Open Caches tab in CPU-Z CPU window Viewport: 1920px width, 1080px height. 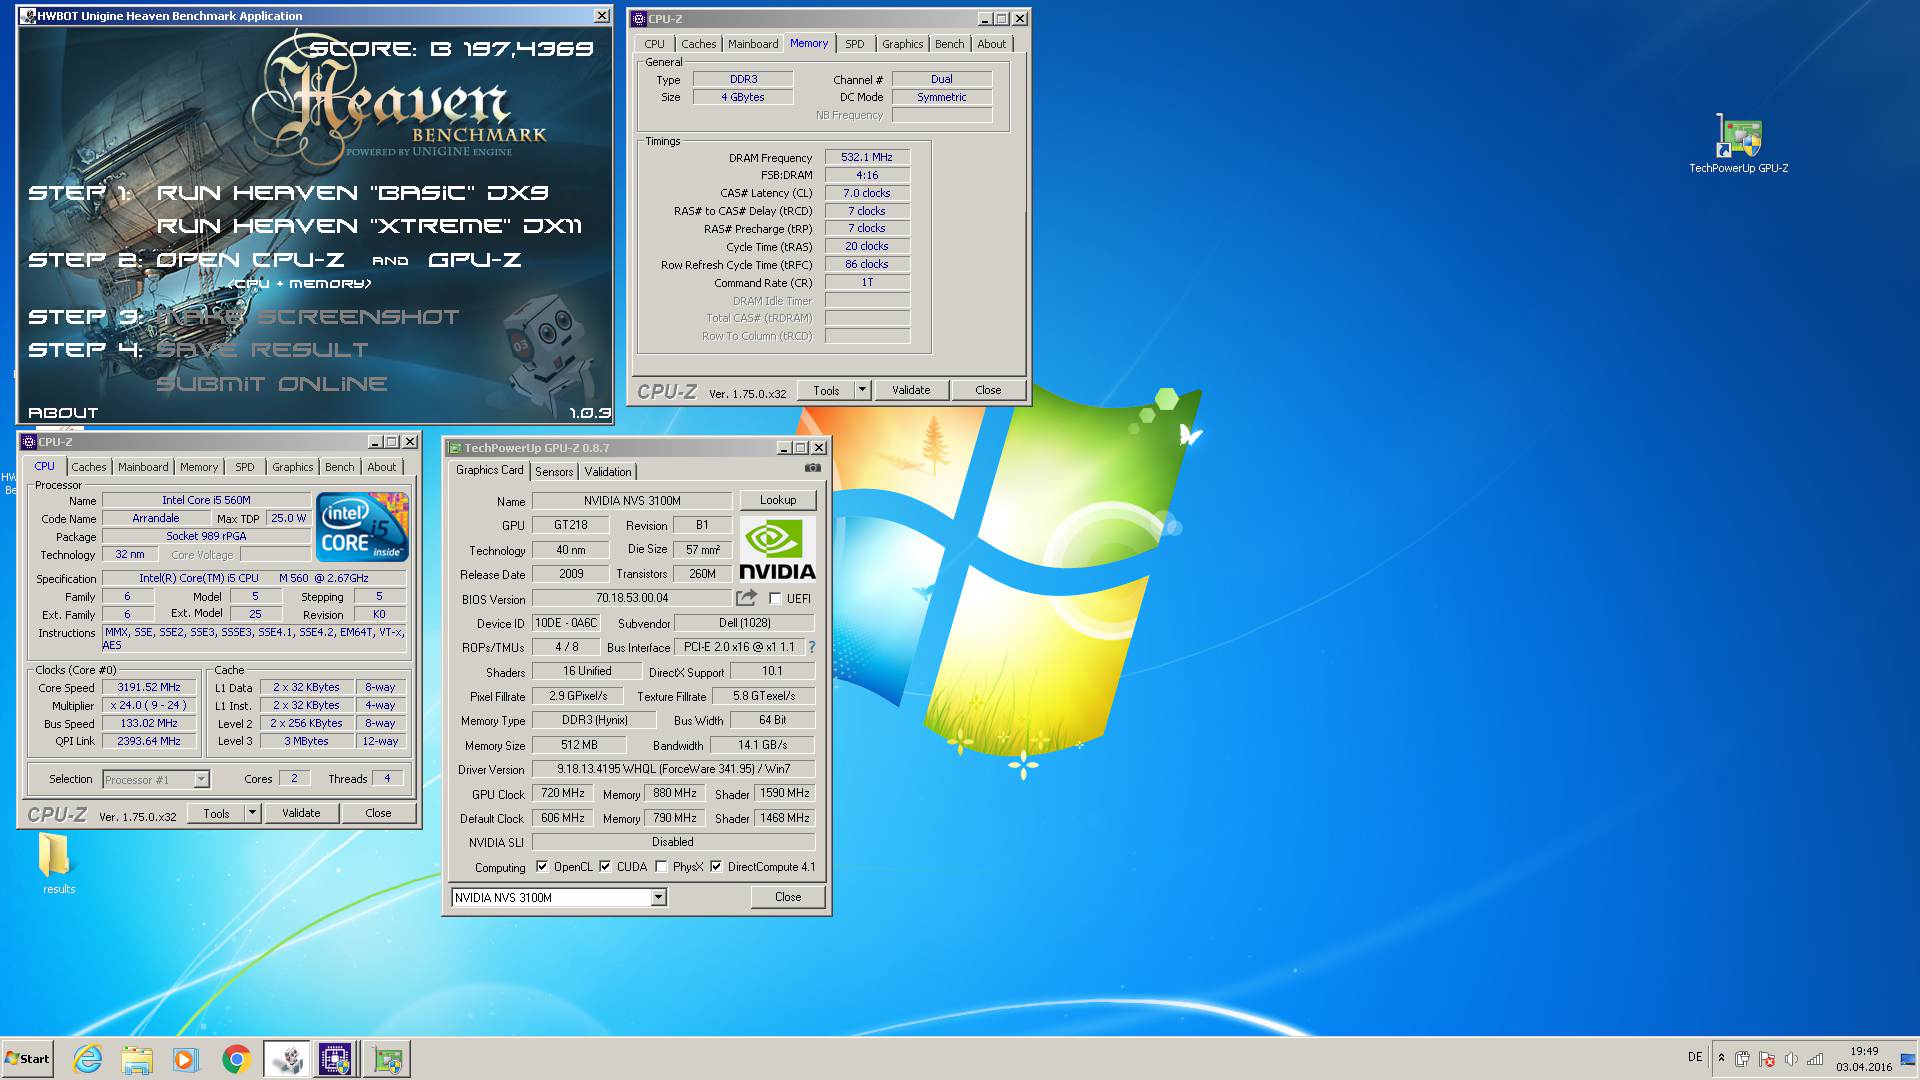pos(88,467)
